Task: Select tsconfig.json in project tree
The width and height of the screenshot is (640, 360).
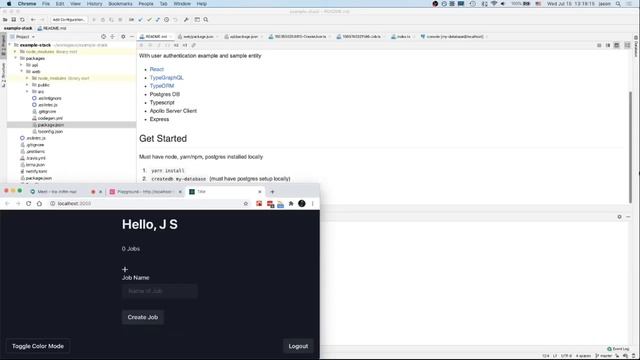Action: pos(50,131)
